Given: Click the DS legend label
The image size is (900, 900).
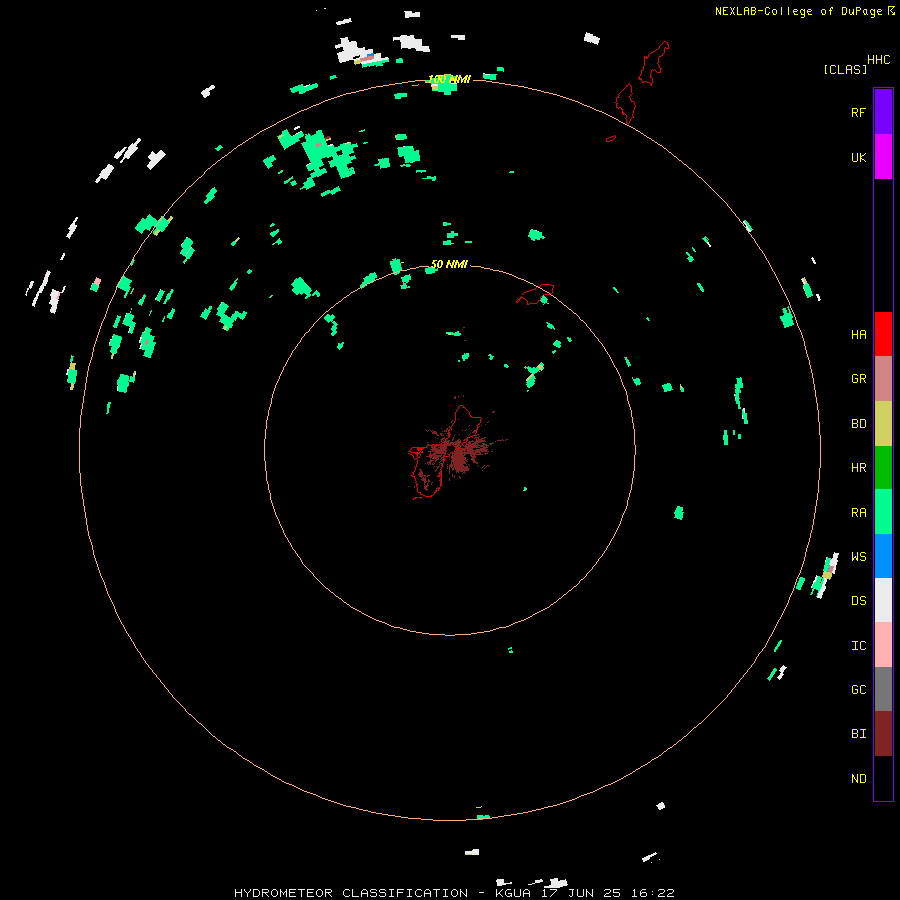Looking at the screenshot, I should pyautogui.click(x=859, y=600).
